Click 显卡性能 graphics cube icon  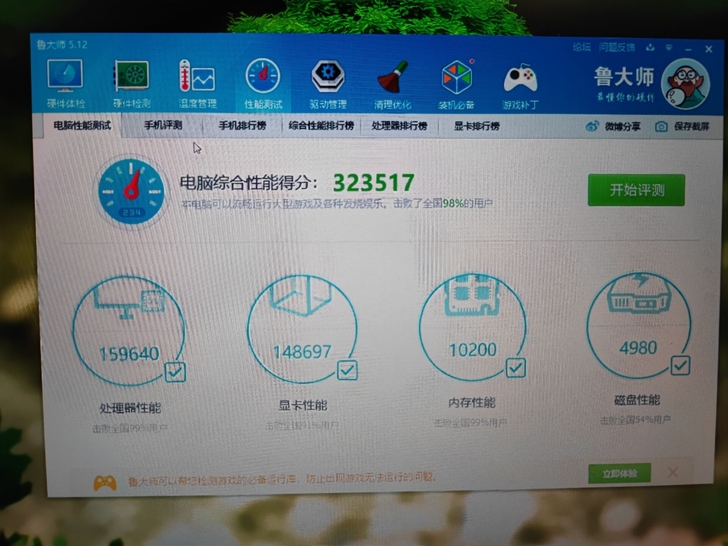click(301, 296)
